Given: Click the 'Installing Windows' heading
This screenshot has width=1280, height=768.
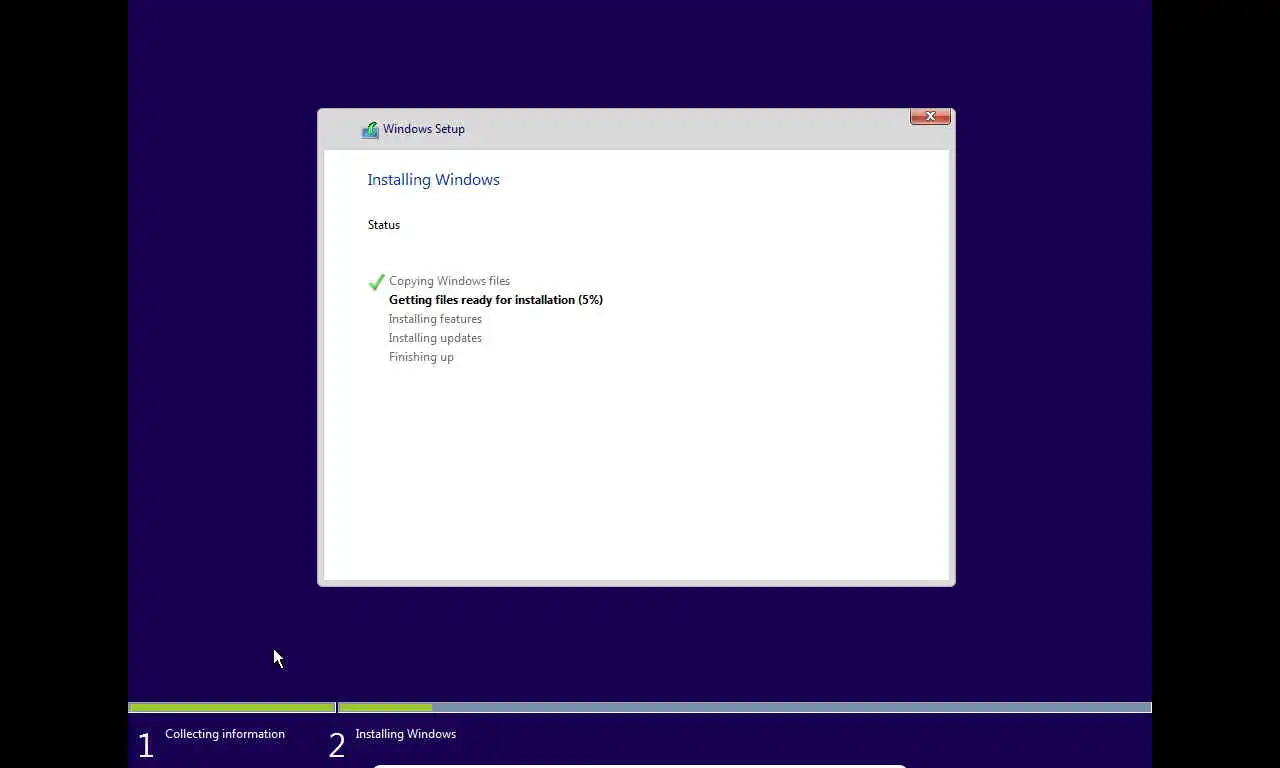Looking at the screenshot, I should (x=433, y=180).
